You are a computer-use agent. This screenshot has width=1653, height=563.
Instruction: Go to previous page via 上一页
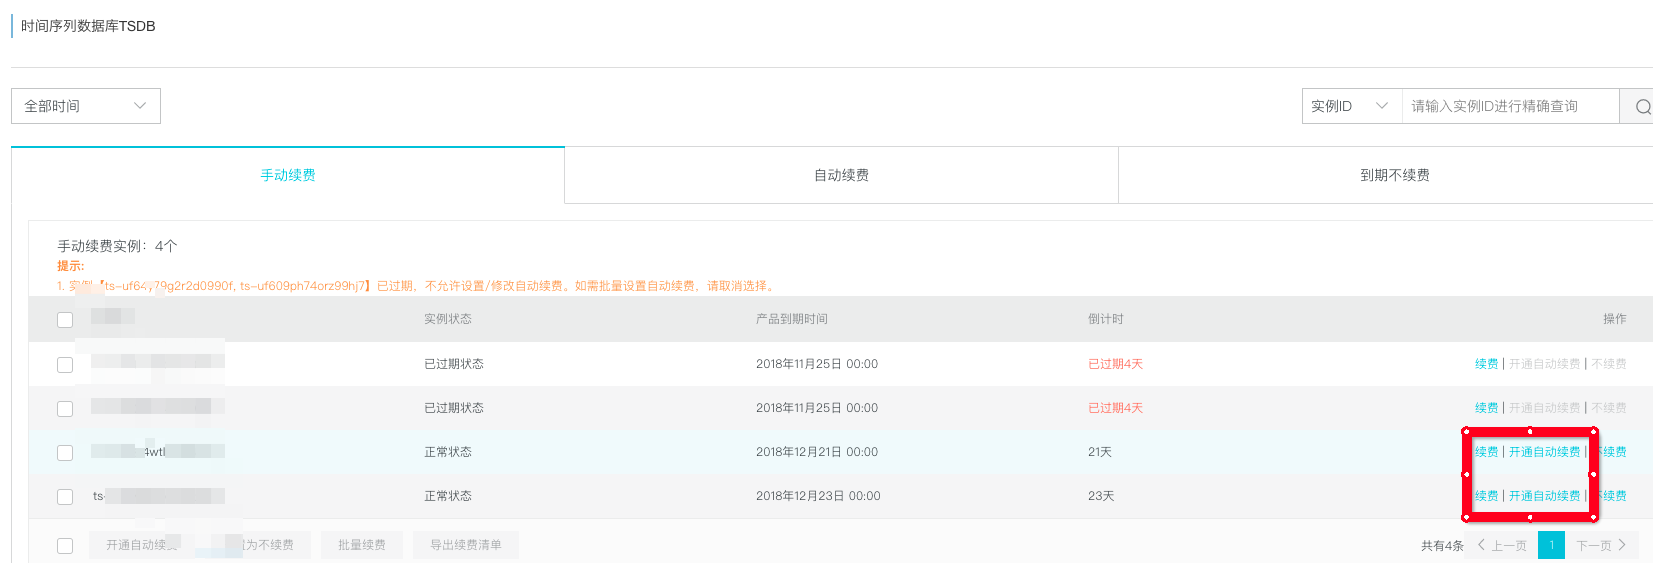pyautogui.click(x=1502, y=545)
